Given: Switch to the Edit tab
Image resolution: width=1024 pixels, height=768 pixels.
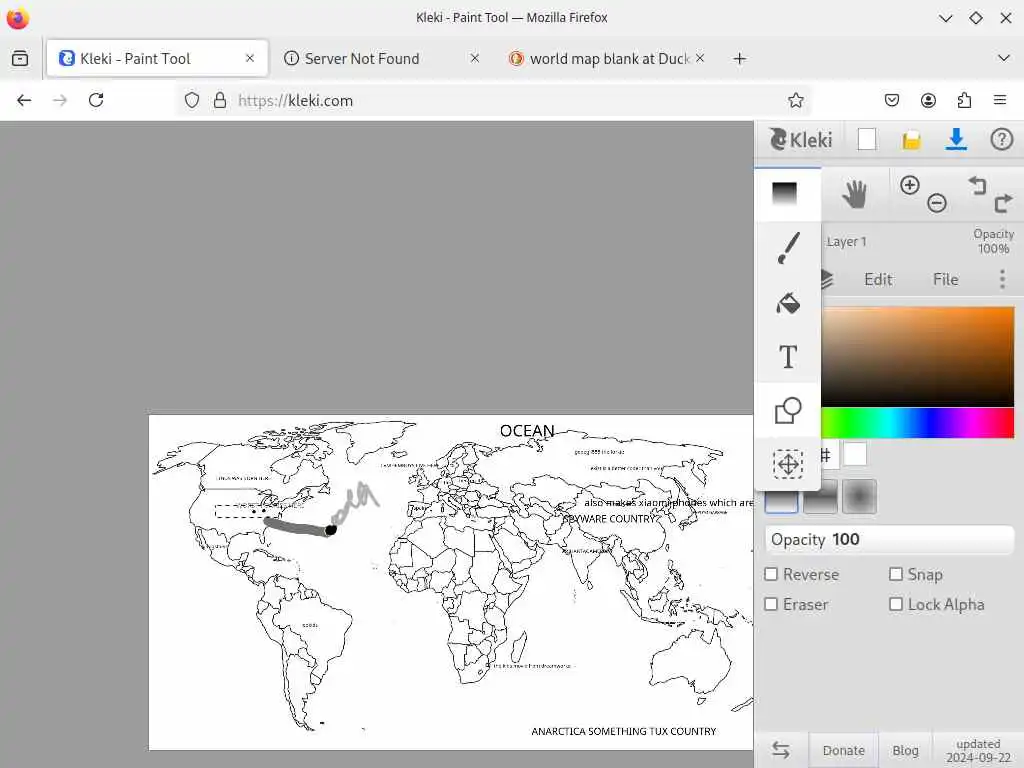Looking at the screenshot, I should point(878,280).
